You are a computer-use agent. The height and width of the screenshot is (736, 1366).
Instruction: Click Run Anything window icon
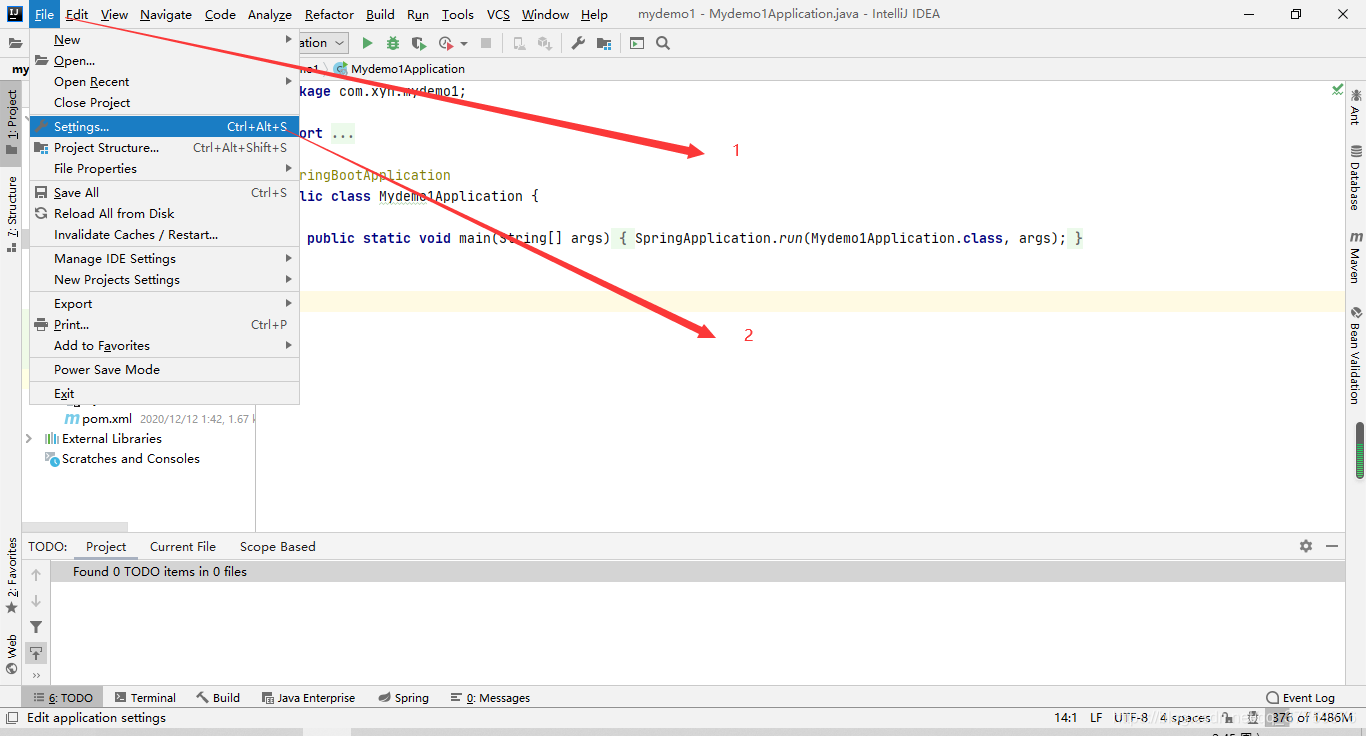(637, 43)
